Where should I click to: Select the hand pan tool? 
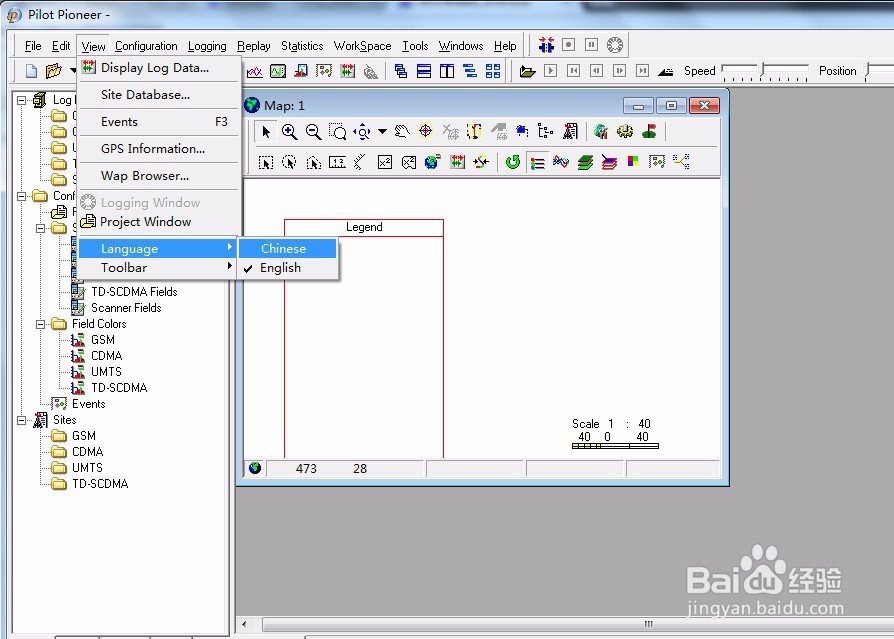click(x=402, y=132)
